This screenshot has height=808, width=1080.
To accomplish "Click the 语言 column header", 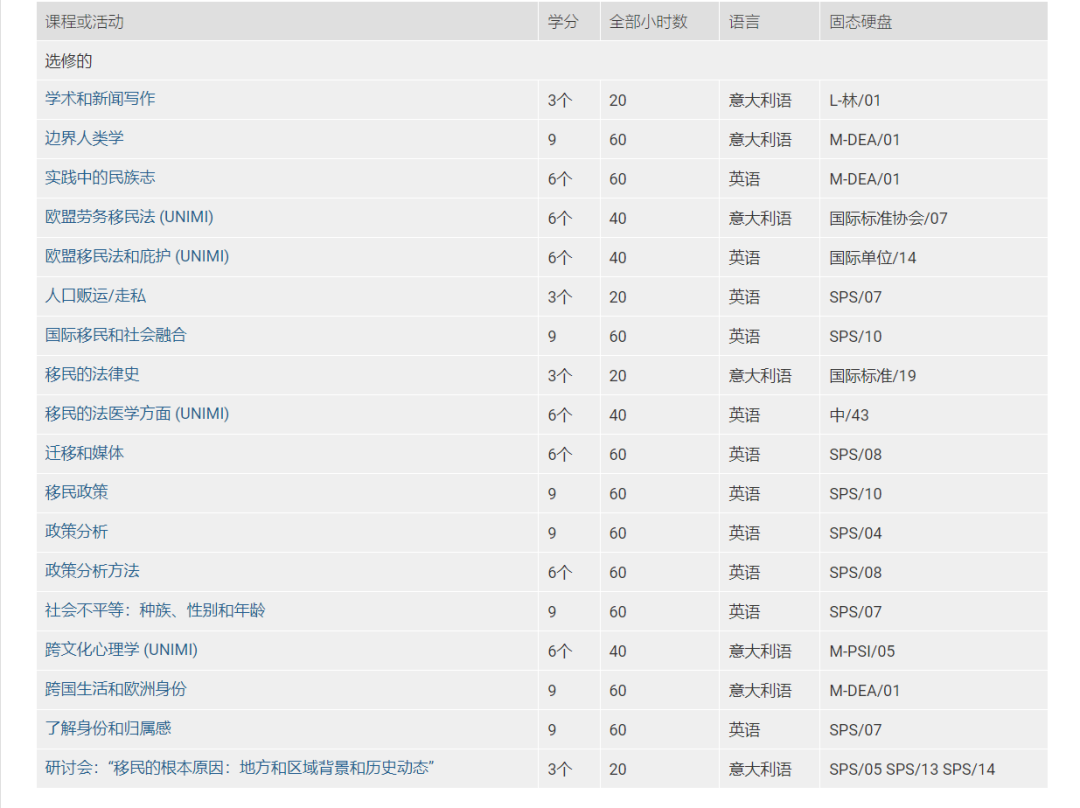I will coord(744,22).
